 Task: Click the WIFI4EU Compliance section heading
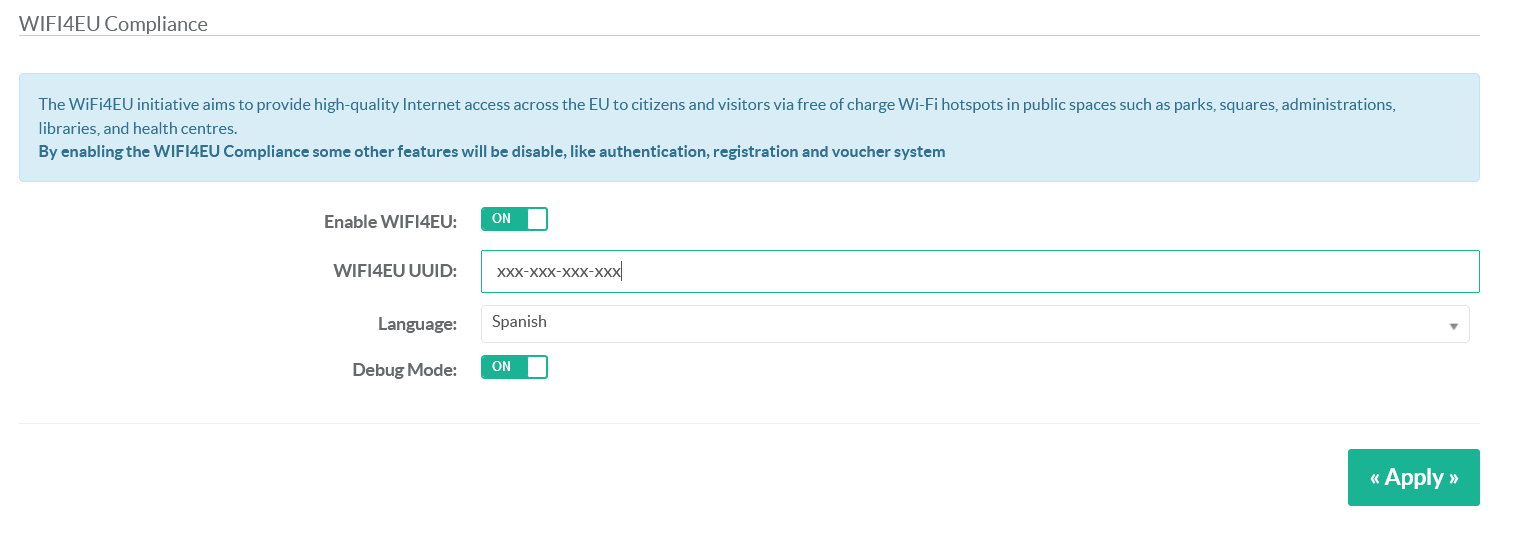point(113,24)
